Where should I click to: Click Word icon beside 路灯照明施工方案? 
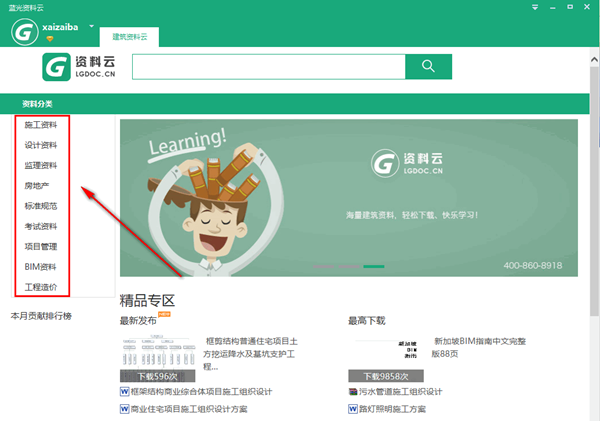click(x=353, y=409)
